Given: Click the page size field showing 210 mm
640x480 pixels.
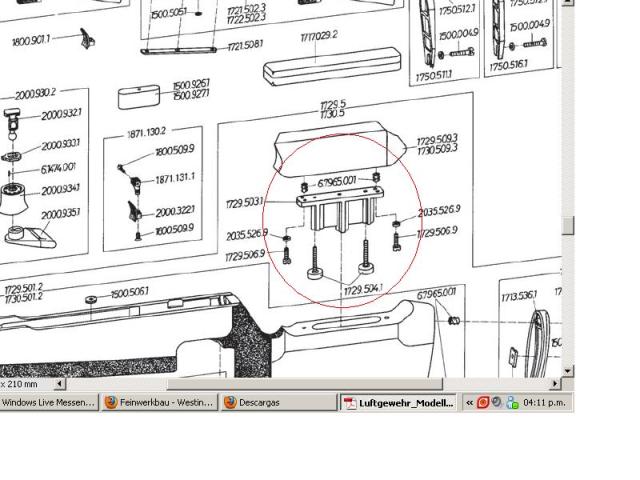Looking at the screenshot, I should (22, 384).
